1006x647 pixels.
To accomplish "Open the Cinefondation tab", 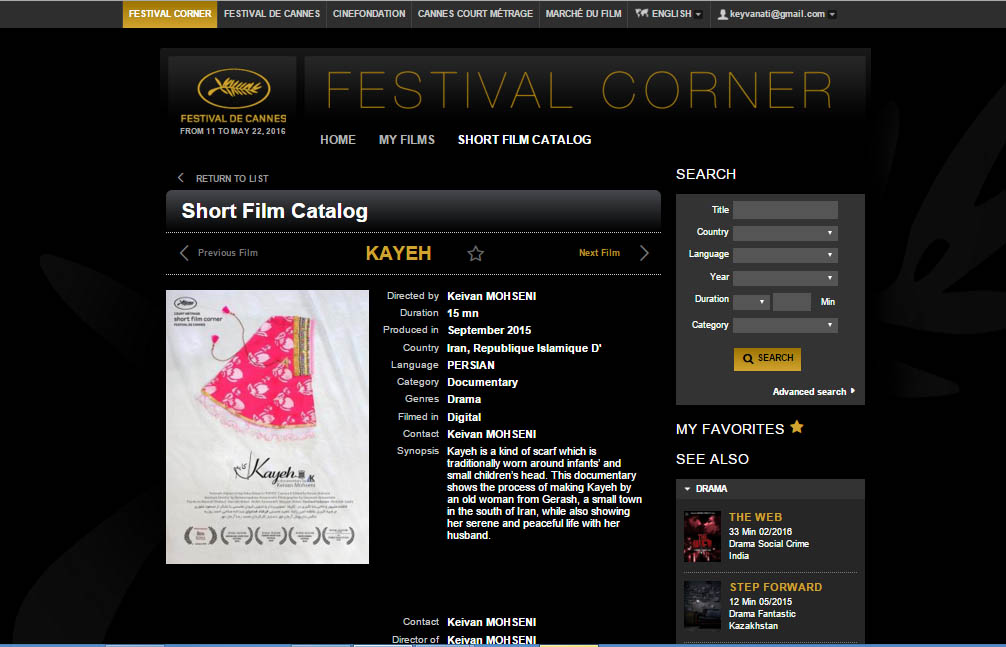I will pyautogui.click(x=369, y=13).
